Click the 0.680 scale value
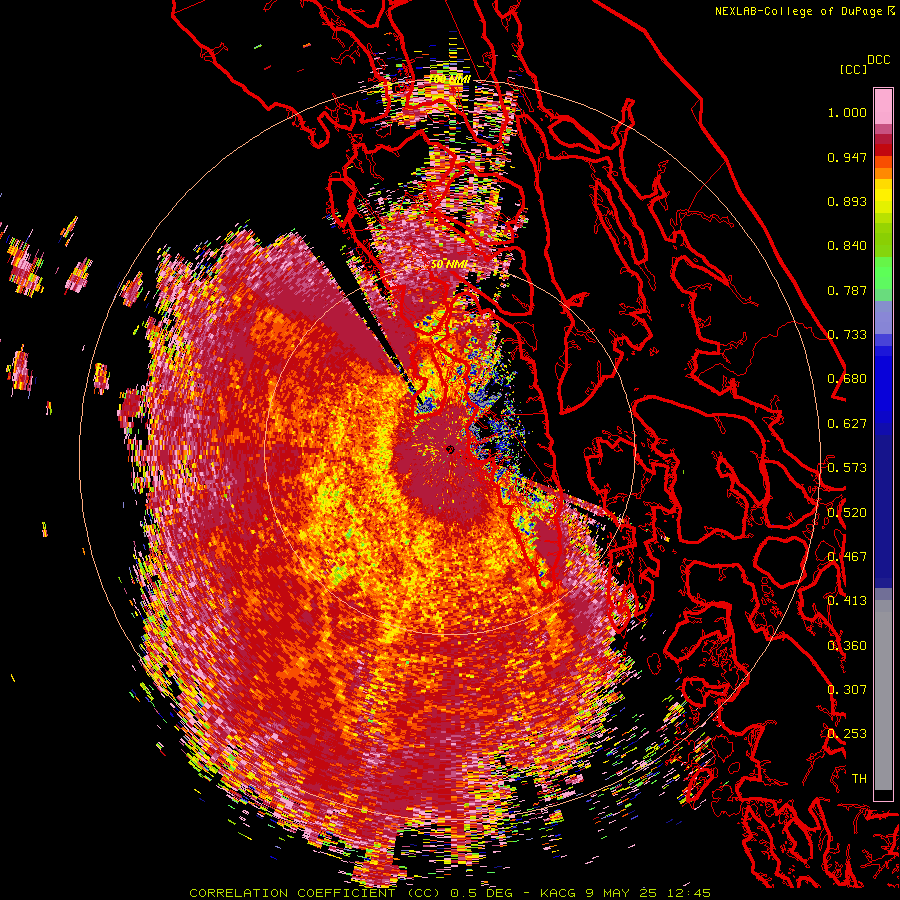This screenshot has height=900, width=900. (847, 379)
